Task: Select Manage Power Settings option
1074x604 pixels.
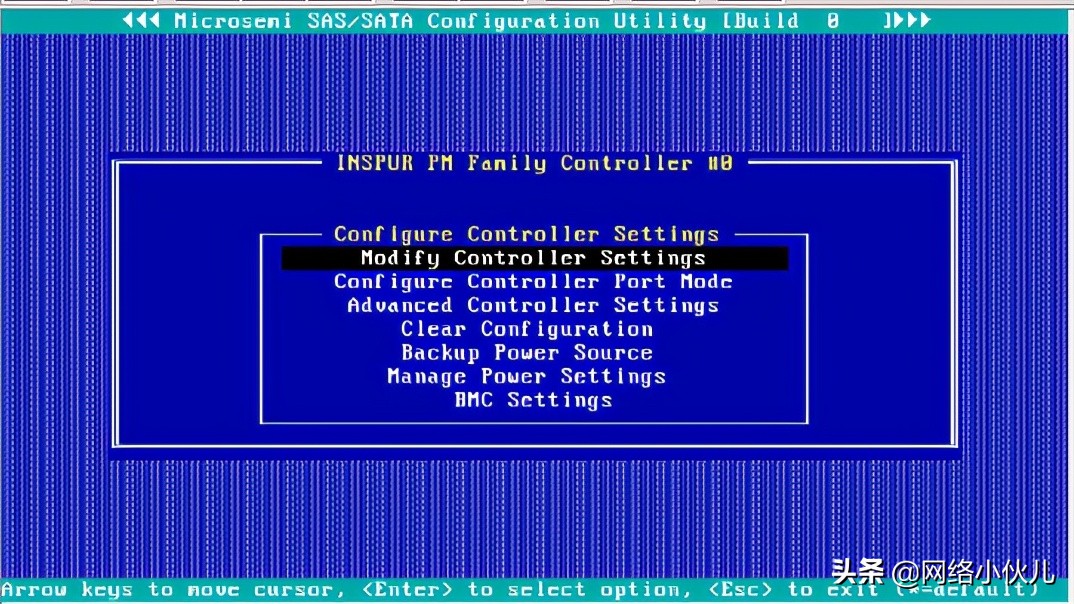Action: click(x=526, y=377)
